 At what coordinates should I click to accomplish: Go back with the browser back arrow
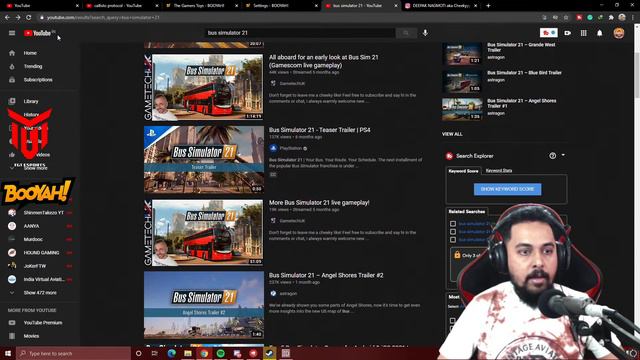[x=7, y=18]
